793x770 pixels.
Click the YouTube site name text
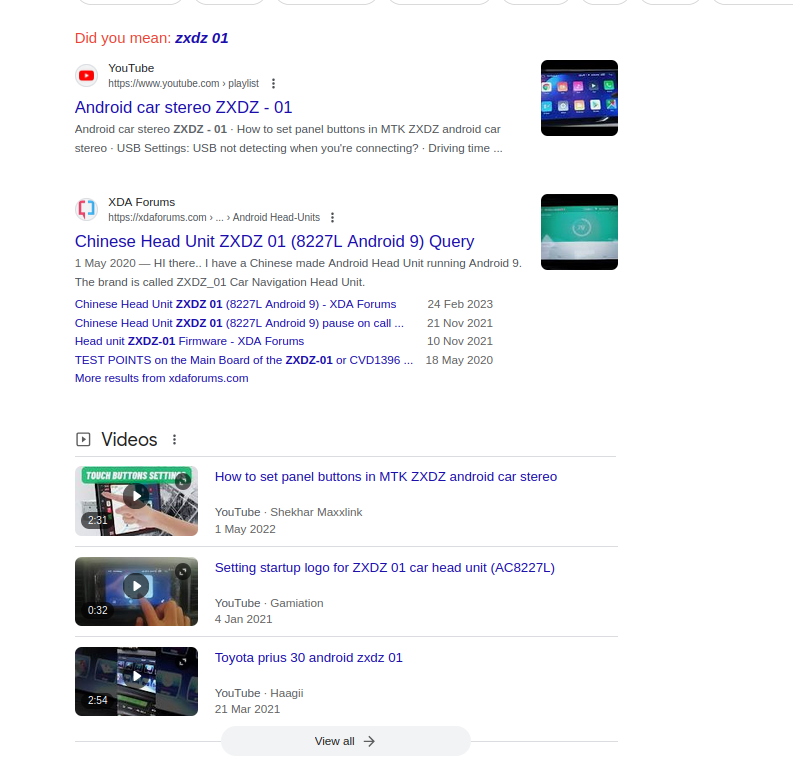[131, 68]
